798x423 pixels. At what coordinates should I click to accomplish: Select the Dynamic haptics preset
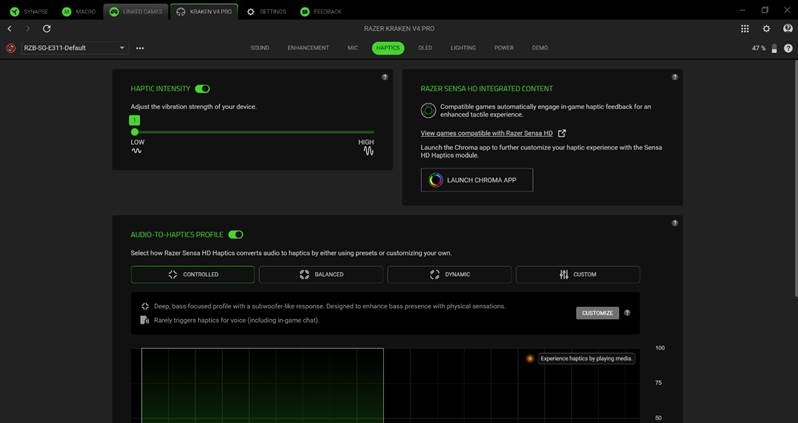point(449,274)
